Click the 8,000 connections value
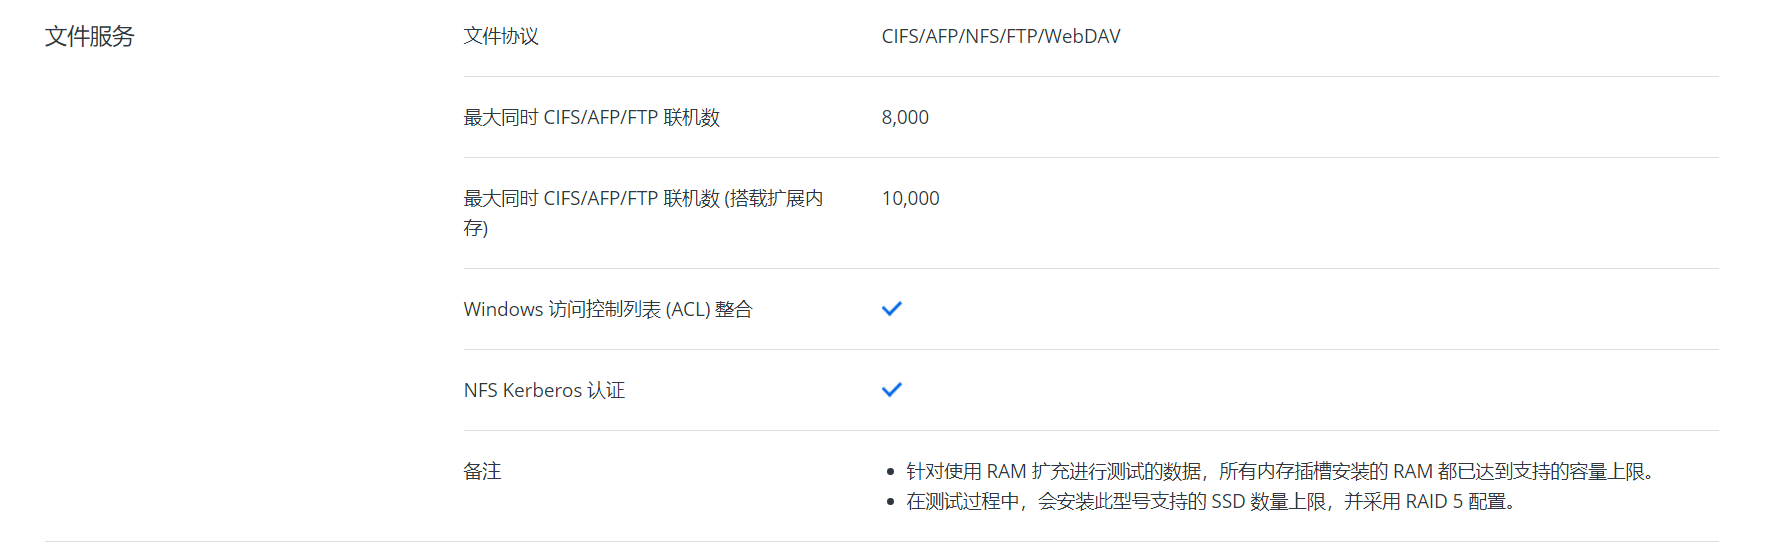 (905, 118)
